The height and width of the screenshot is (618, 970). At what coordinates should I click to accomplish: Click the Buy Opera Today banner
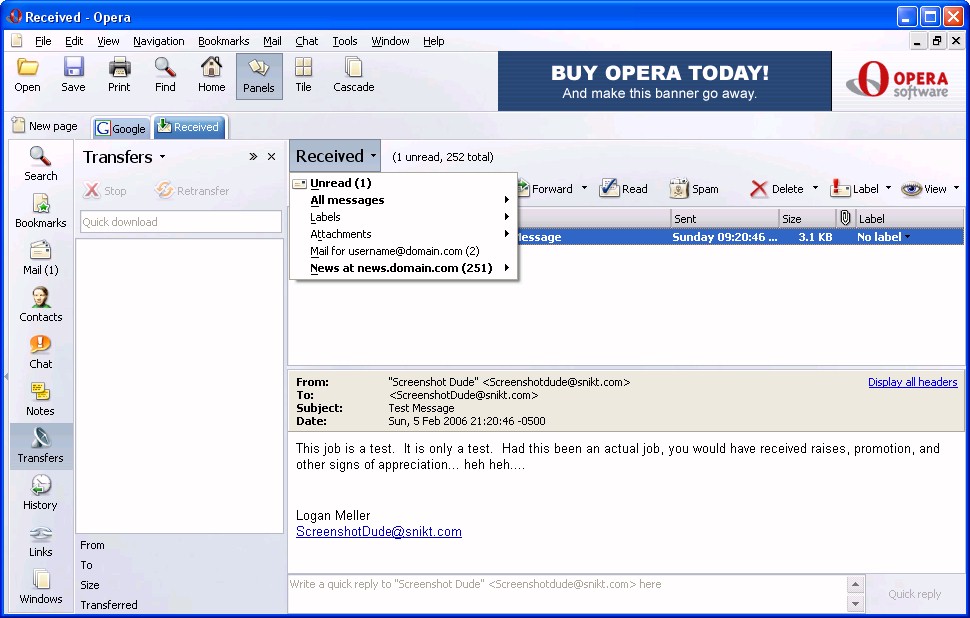tap(664, 81)
